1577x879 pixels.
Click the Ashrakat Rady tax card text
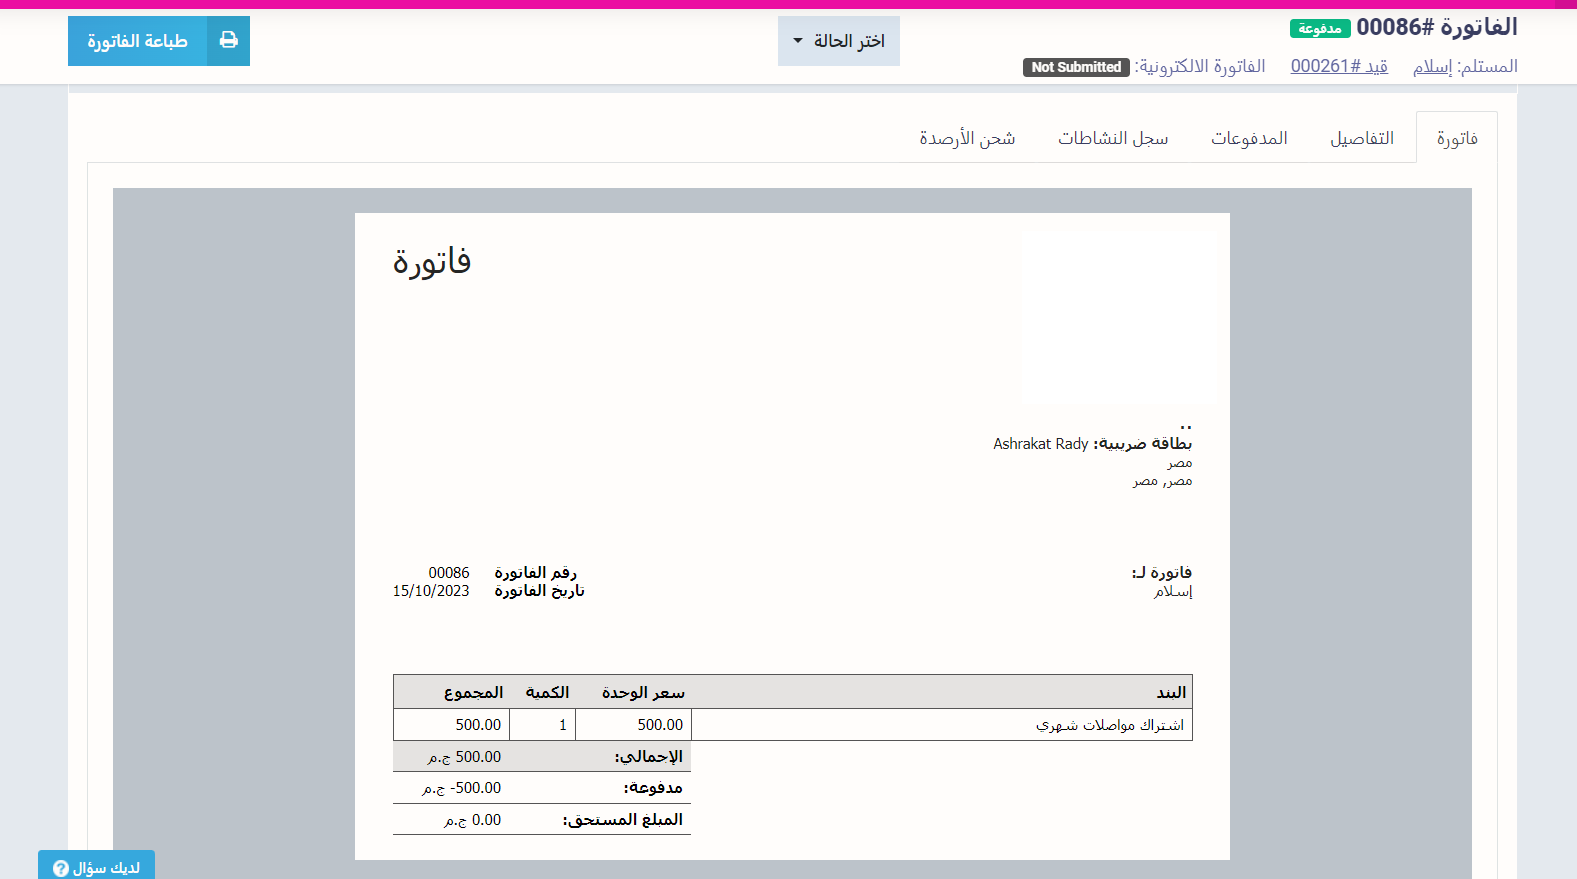(x=1040, y=444)
